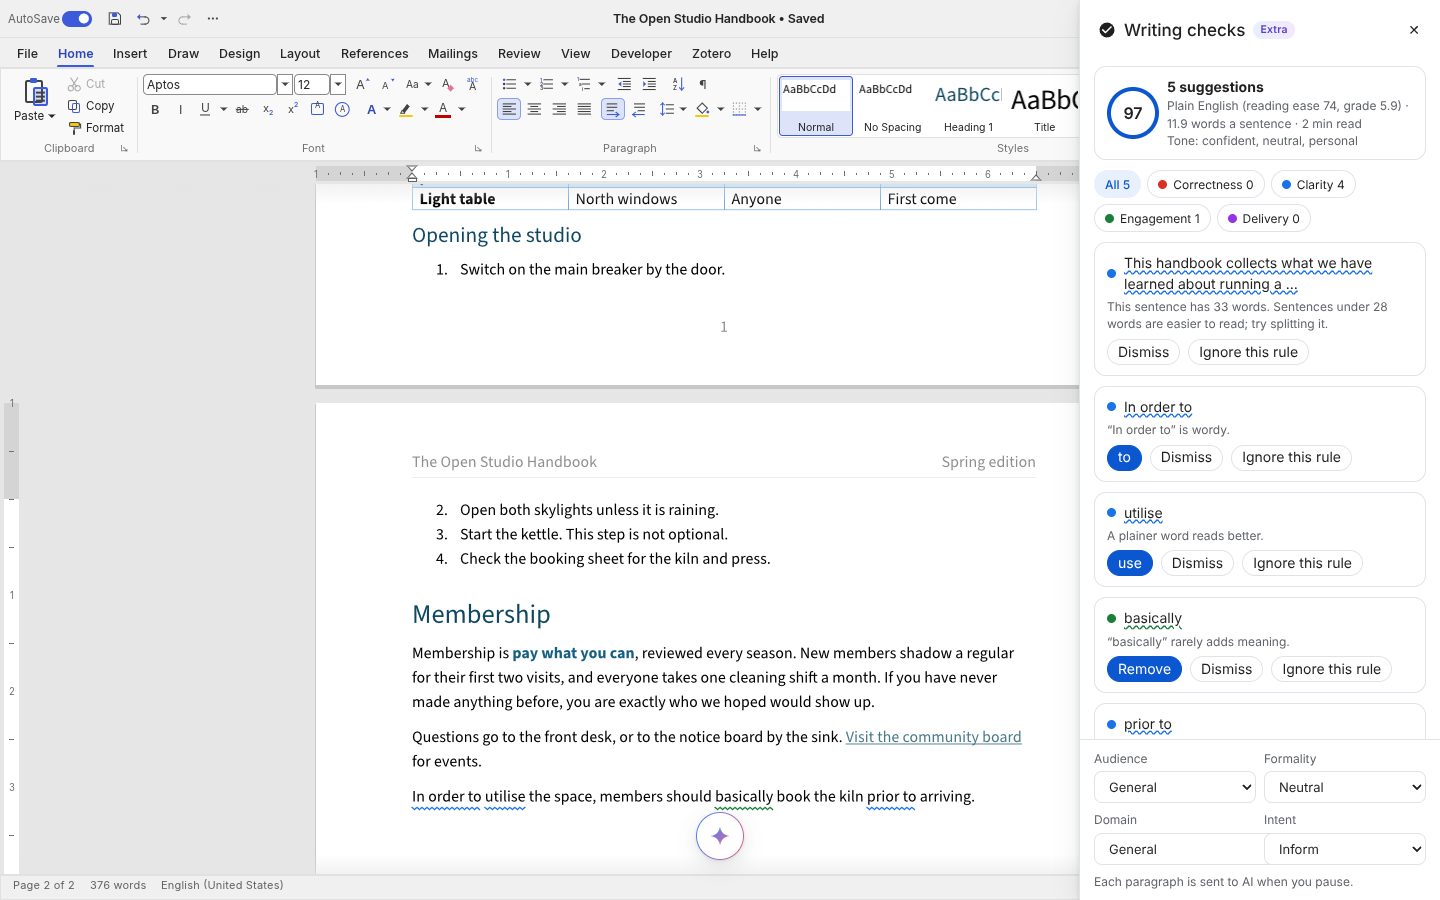Viewport: 1440px width, 900px height.
Task: Follow the "Visit the community board" link
Action: click(933, 737)
